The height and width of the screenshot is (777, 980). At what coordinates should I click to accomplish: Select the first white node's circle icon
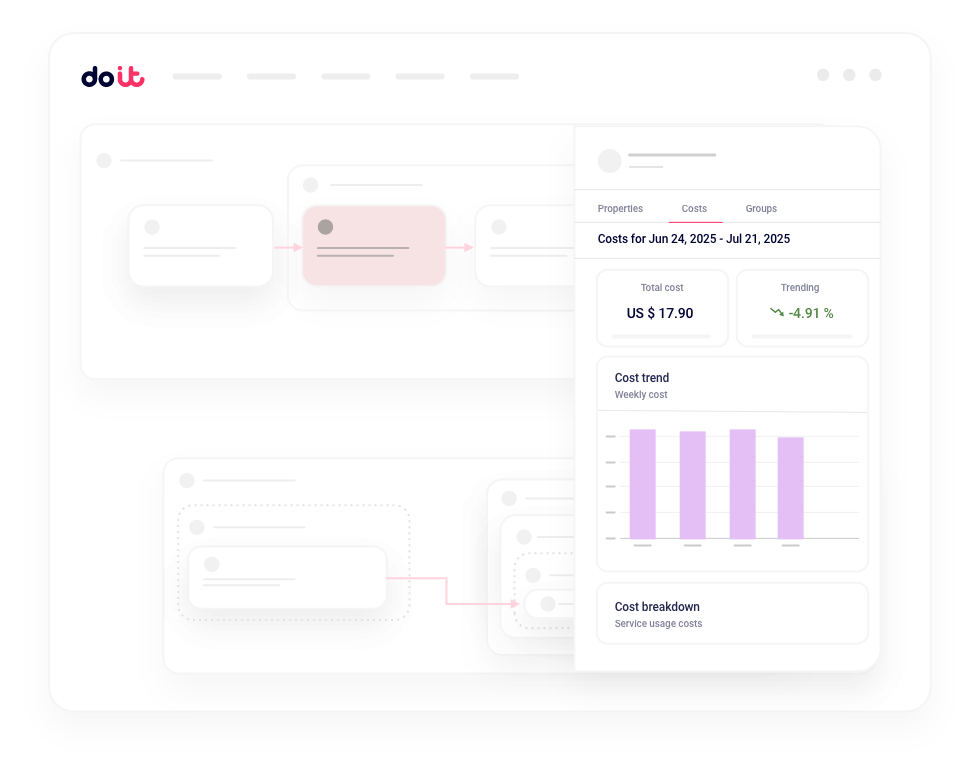pyautogui.click(x=152, y=227)
